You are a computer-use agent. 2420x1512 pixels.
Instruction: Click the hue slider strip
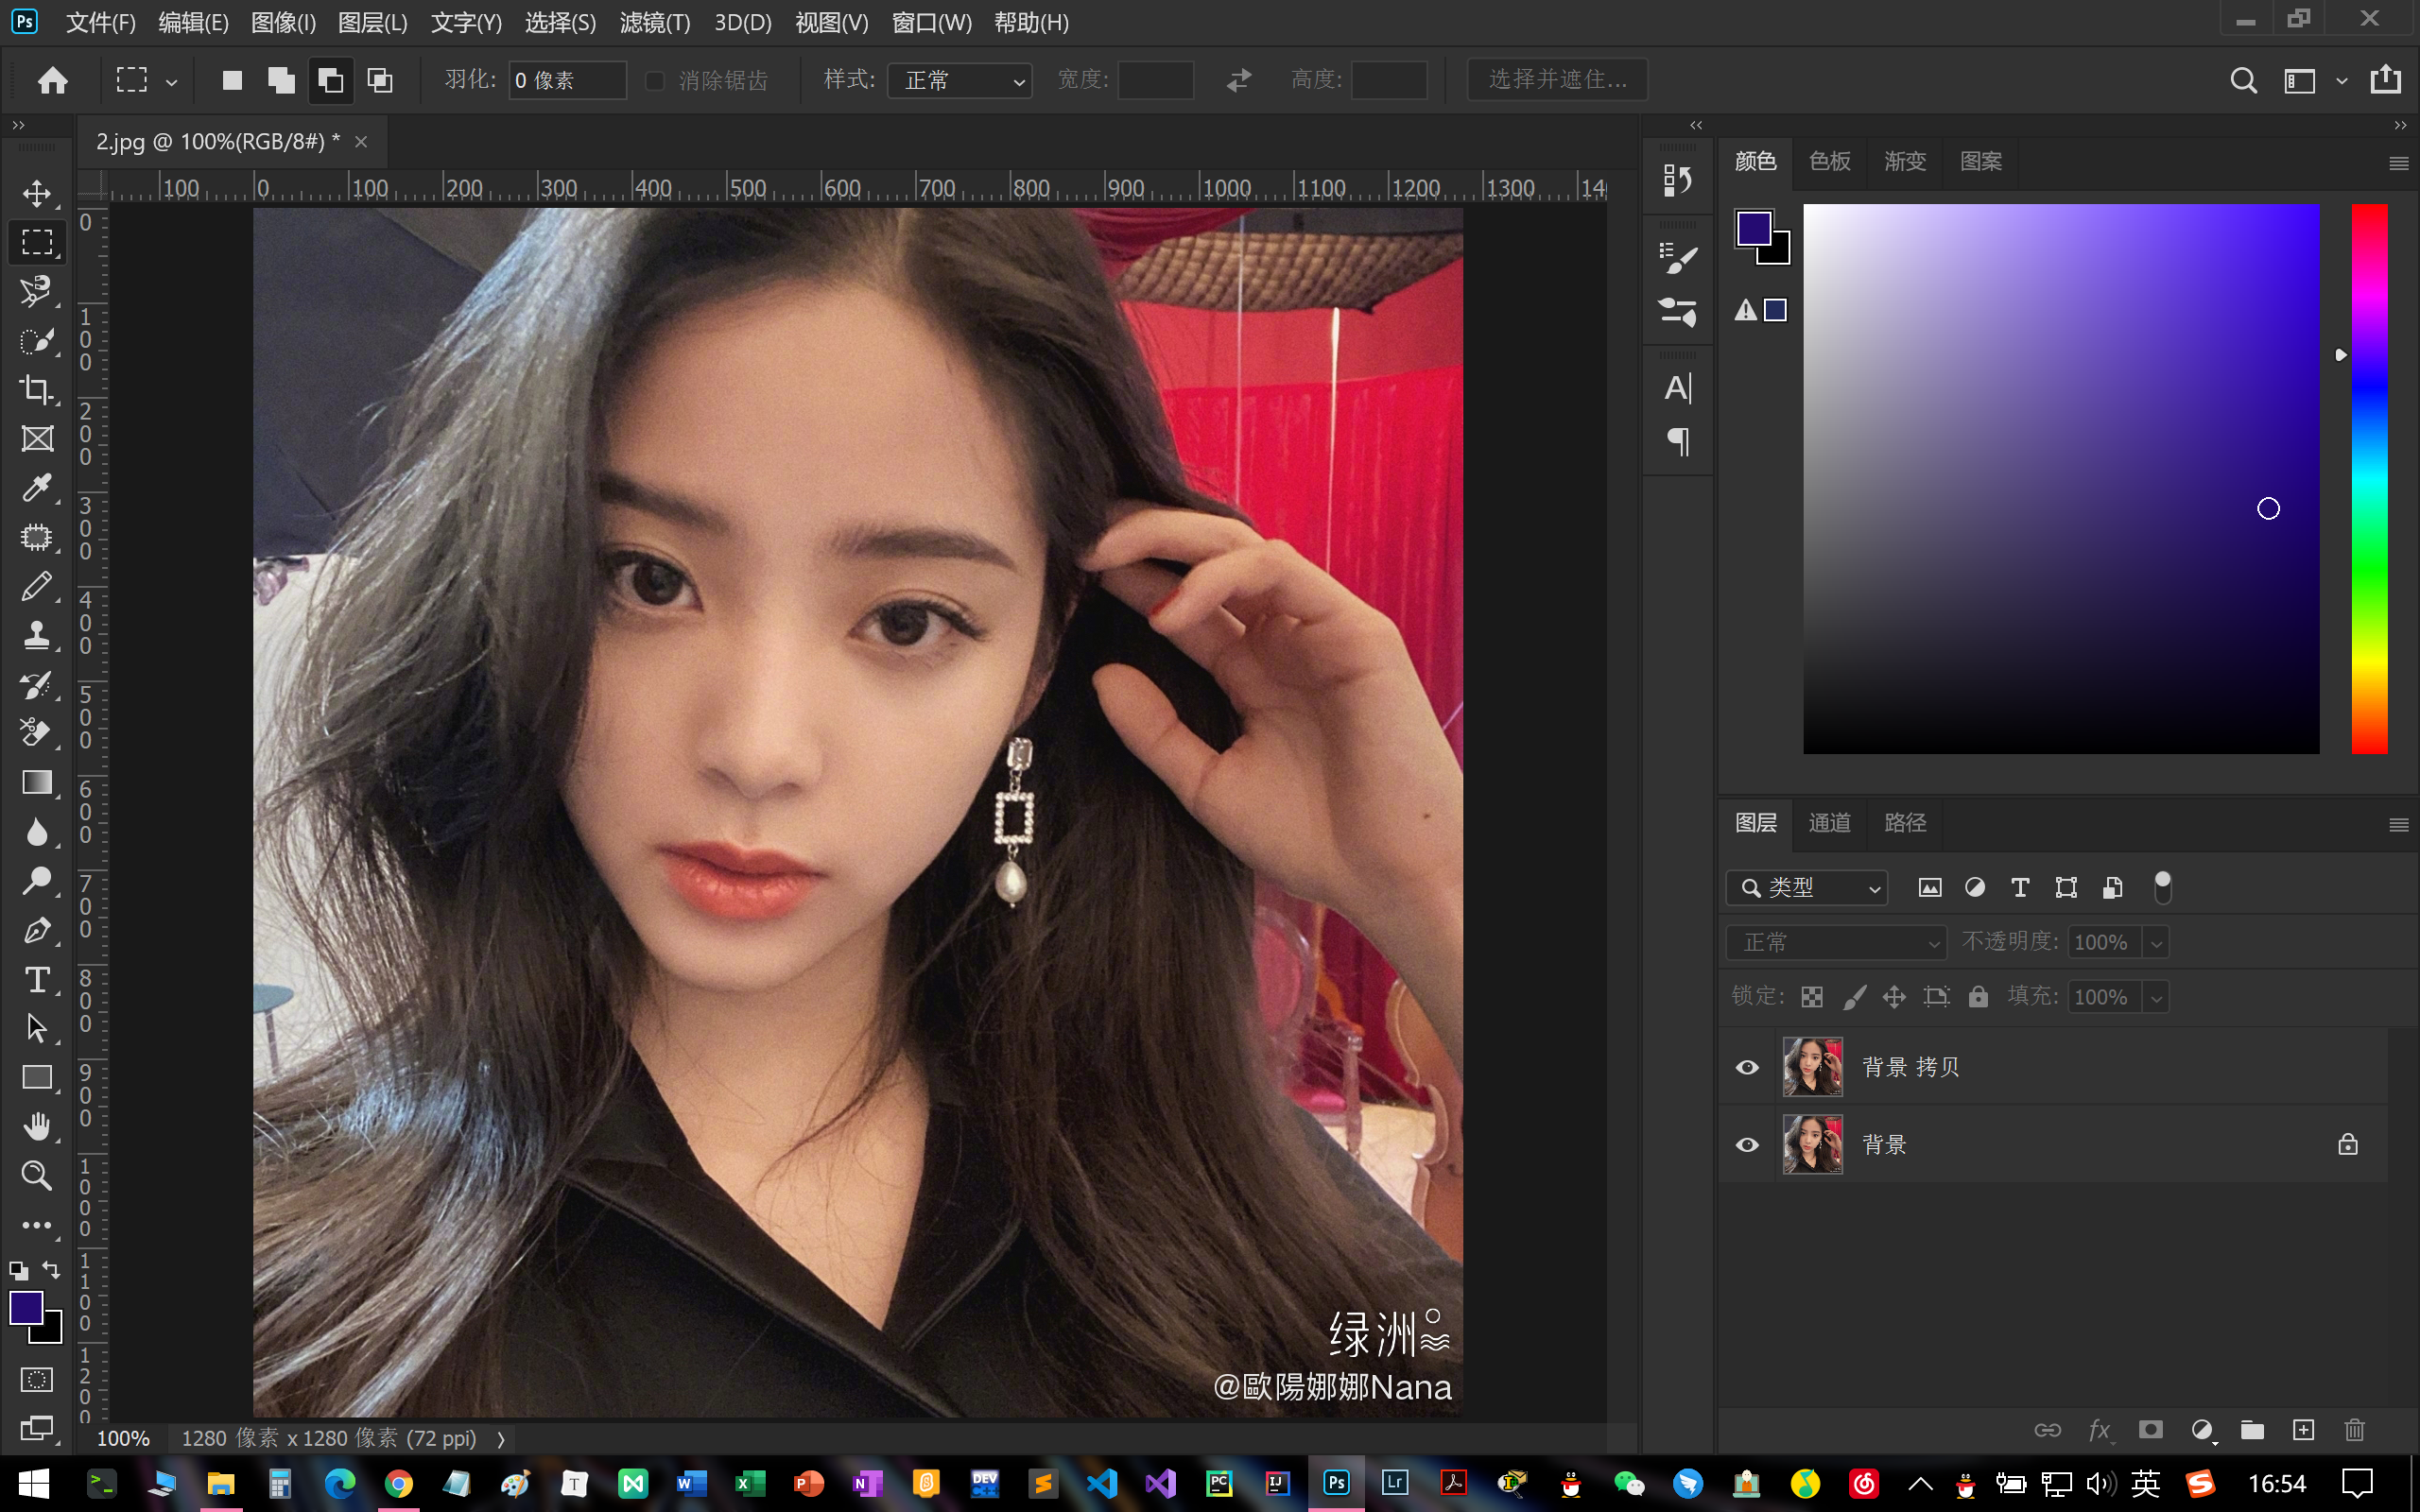coord(2369,478)
